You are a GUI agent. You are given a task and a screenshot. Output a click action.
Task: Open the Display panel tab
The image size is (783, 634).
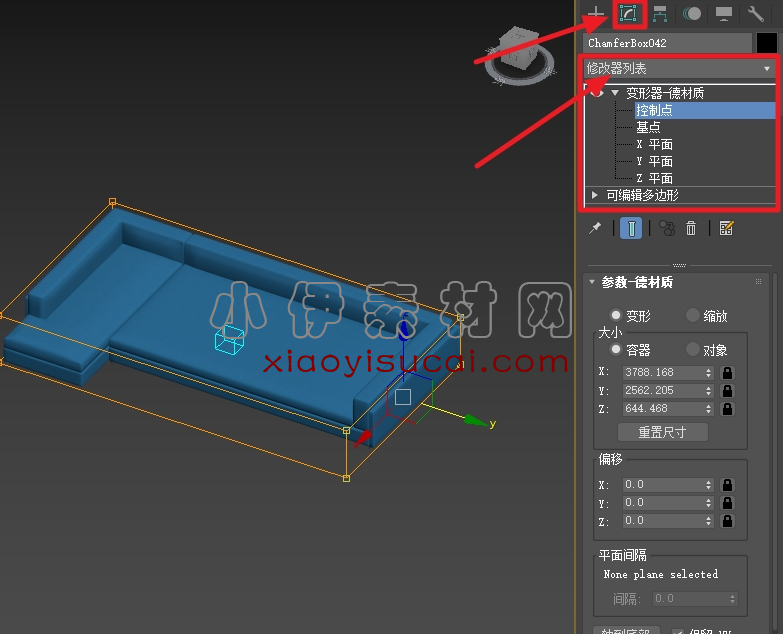(x=724, y=14)
